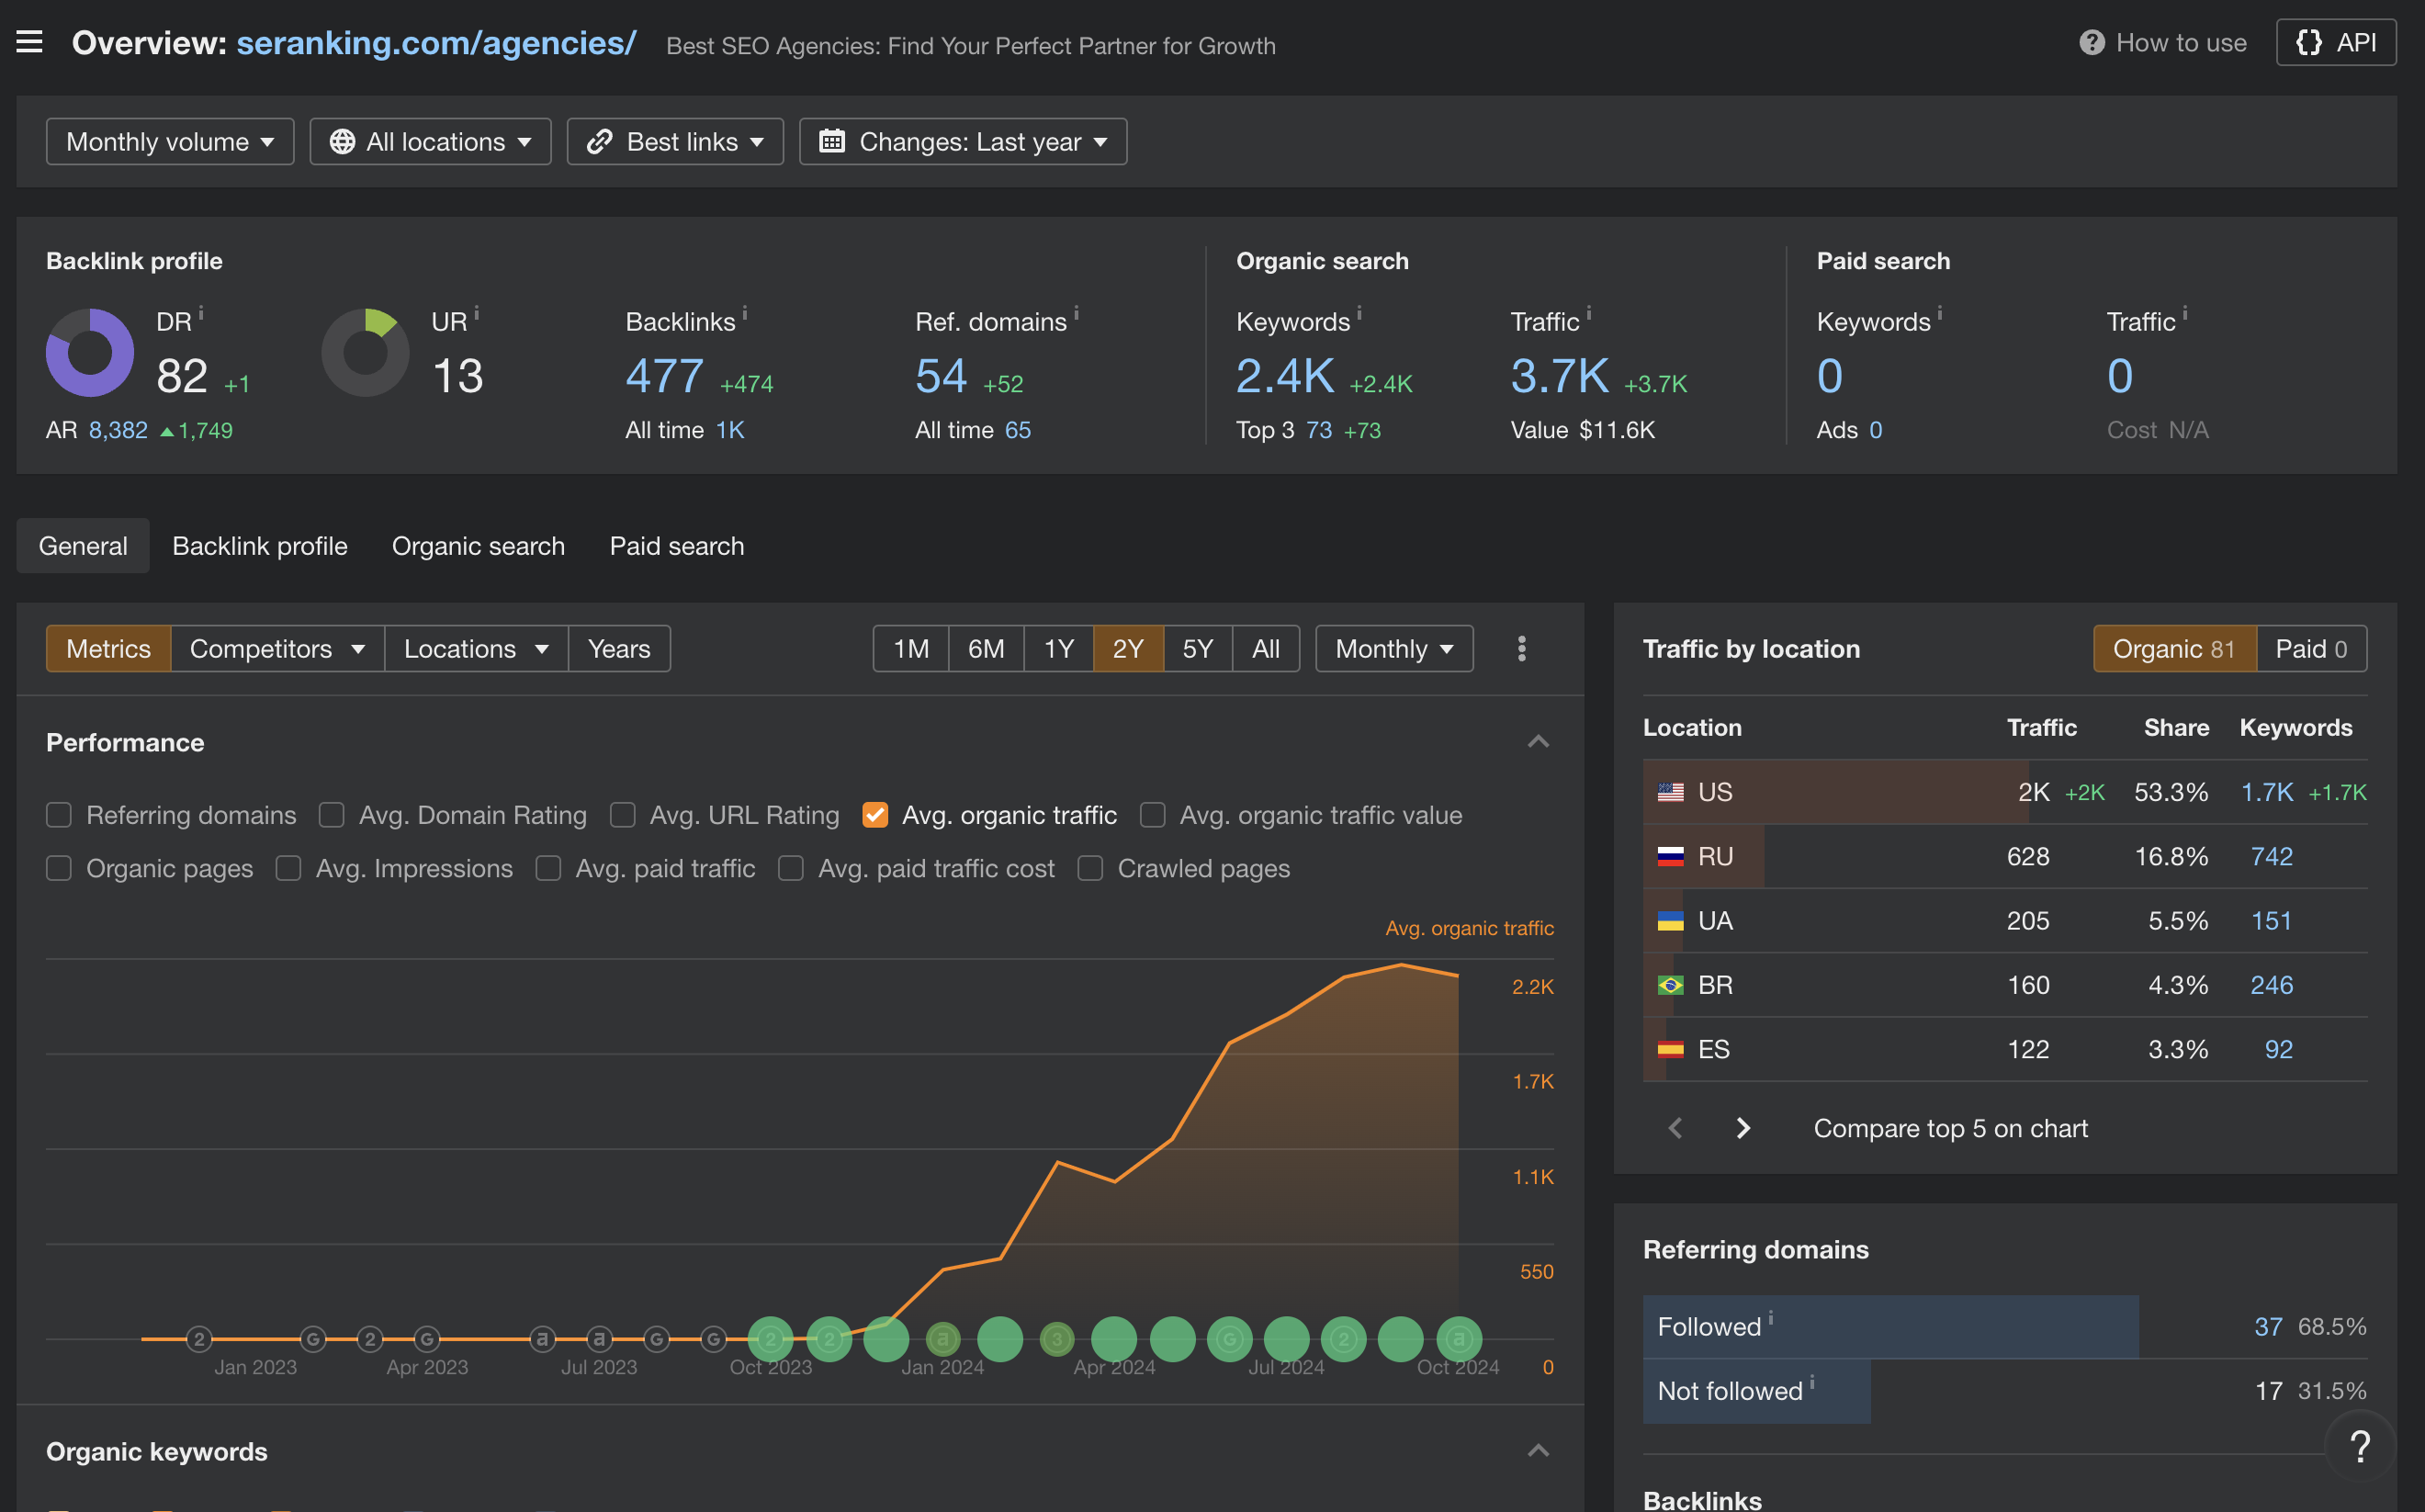
Task: Click the BR flag icon
Action: pos(1671,985)
